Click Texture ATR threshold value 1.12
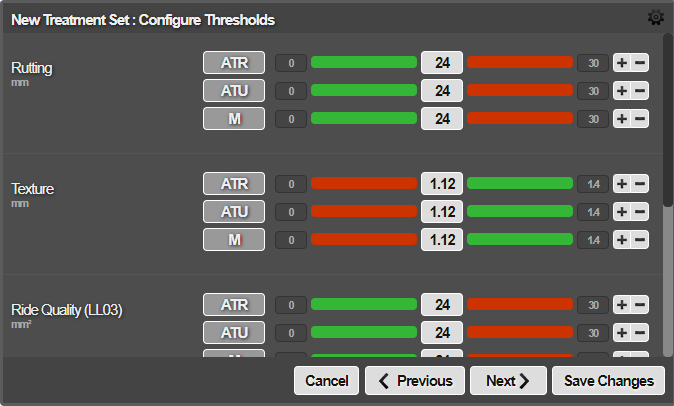 click(442, 184)
